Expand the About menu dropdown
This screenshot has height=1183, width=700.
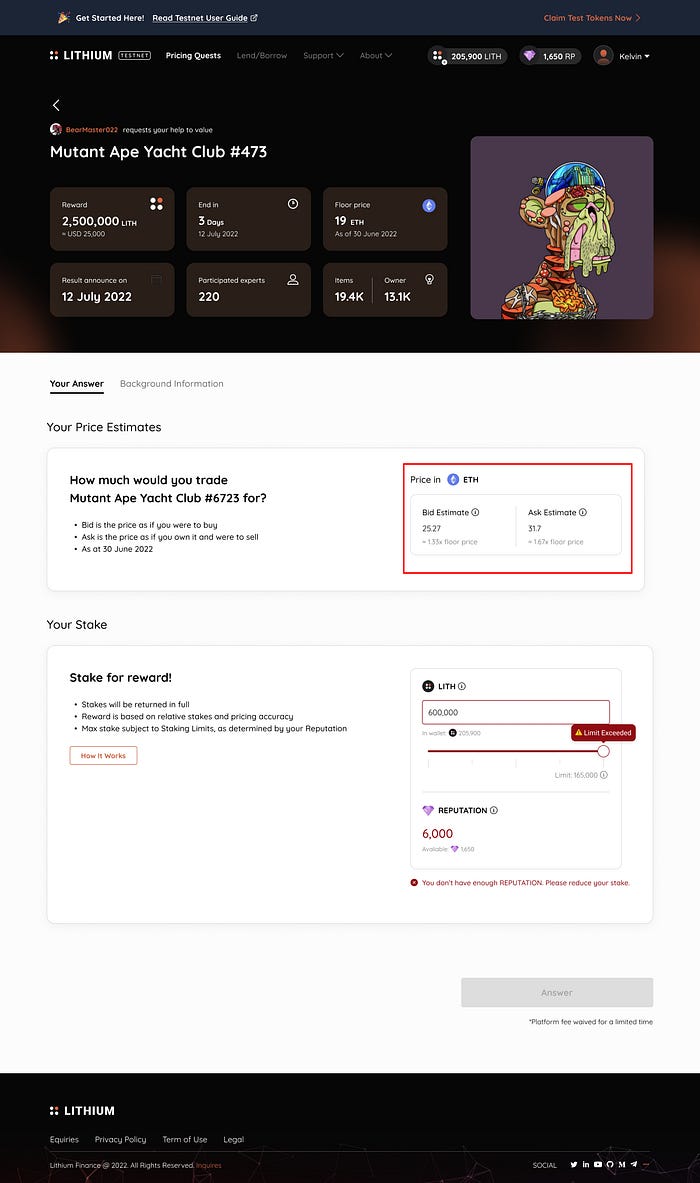376,56
